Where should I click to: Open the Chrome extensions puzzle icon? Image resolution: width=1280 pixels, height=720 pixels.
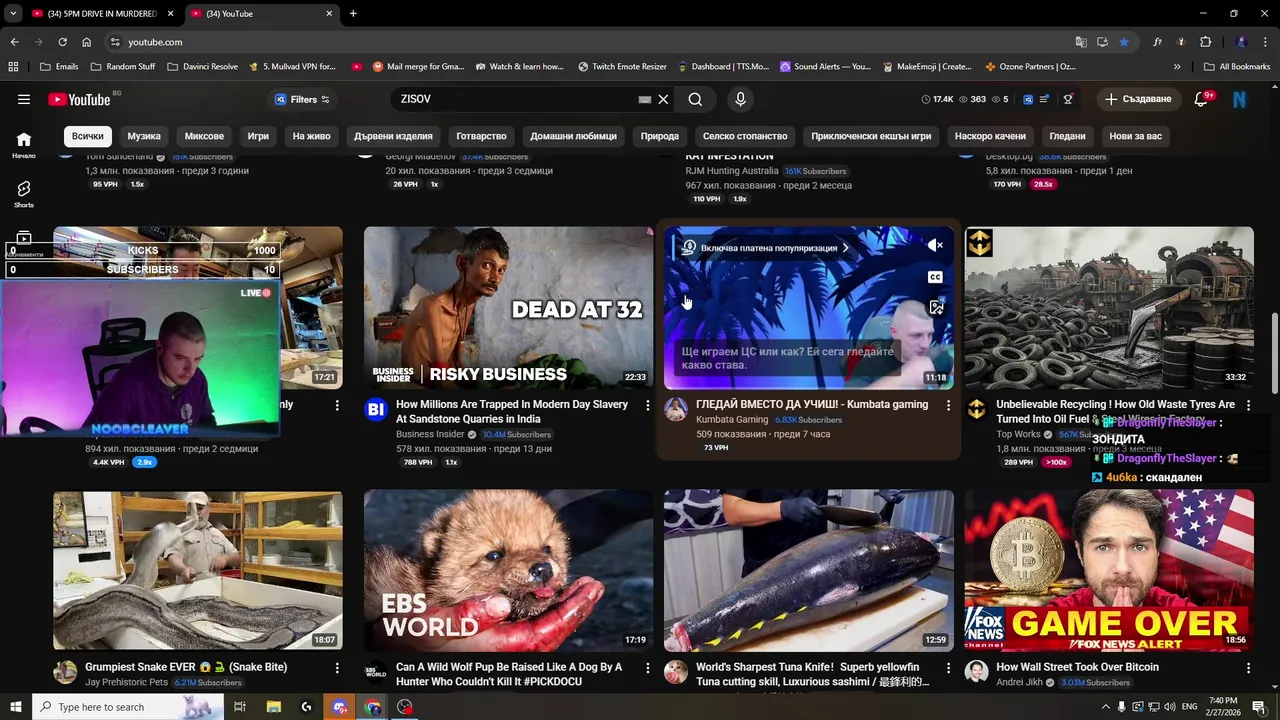[1205, 42]
